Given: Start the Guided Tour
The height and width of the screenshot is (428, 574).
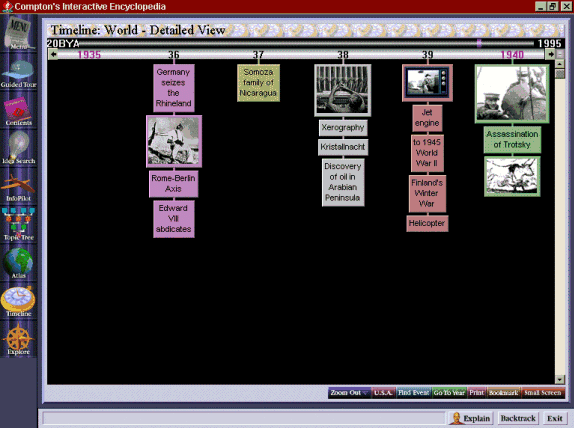Looking at the screenshot, I should click(18, 74).
